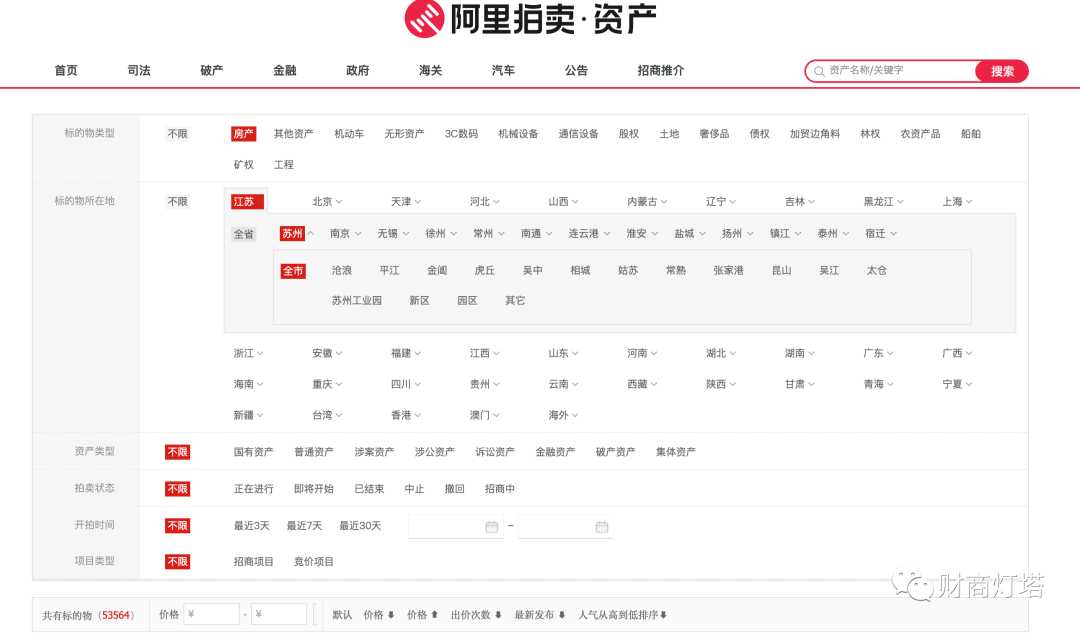Open 破产 navigation tab

point(212,70)
